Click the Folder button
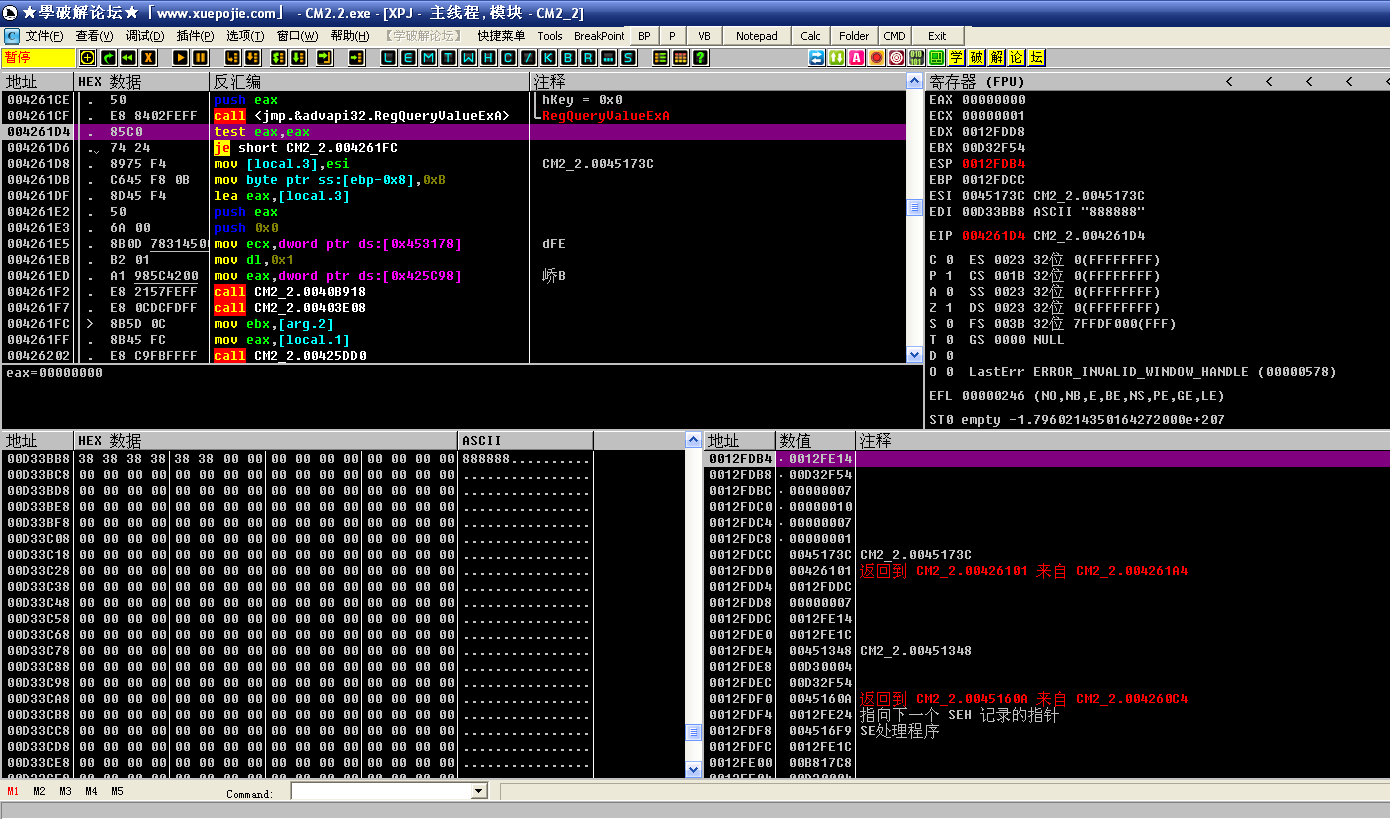The width and height of the screenshot is (1390, 819). (854, 35)
